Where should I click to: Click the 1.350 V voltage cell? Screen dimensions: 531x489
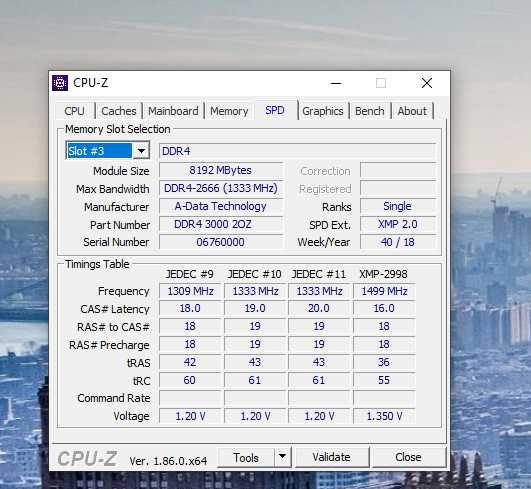point(384,416)
